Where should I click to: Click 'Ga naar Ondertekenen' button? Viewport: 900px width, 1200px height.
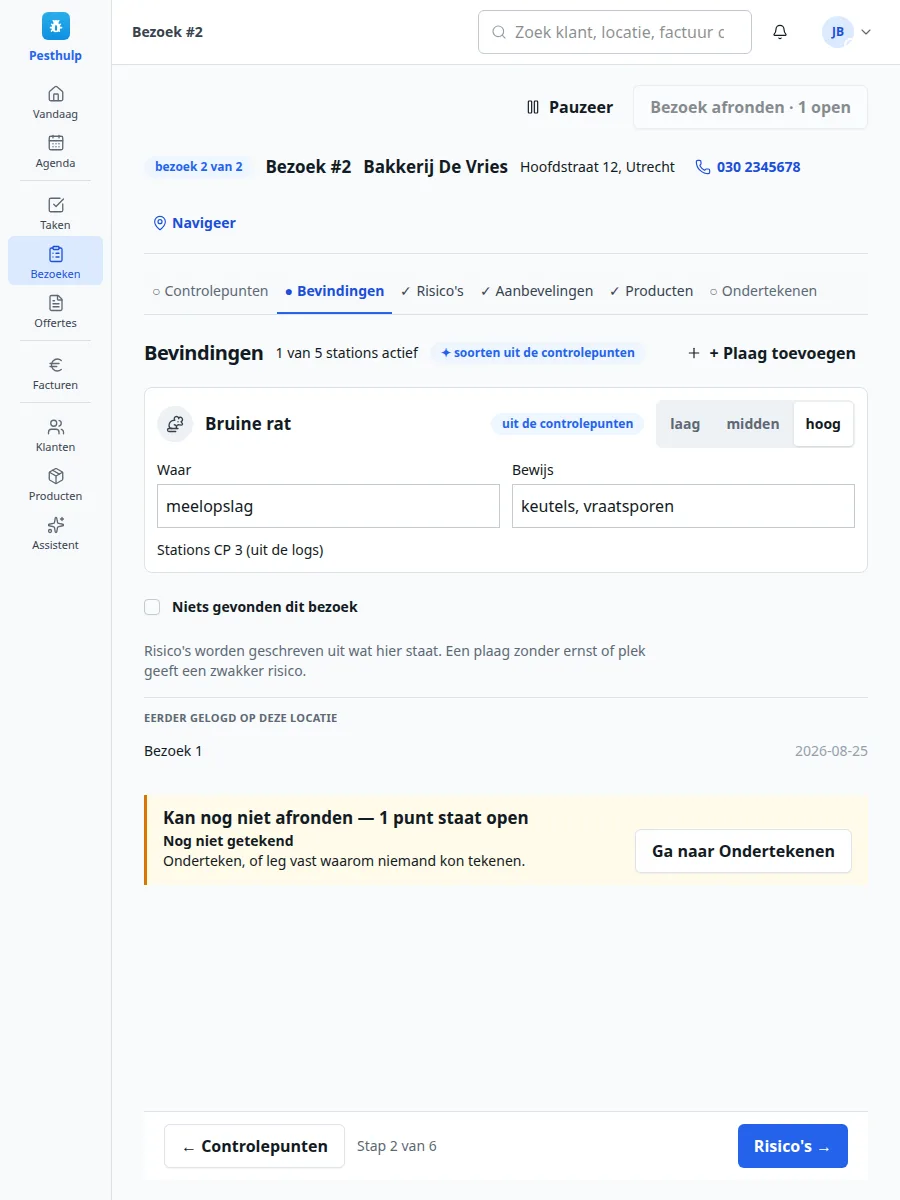(x=743, y=851)
